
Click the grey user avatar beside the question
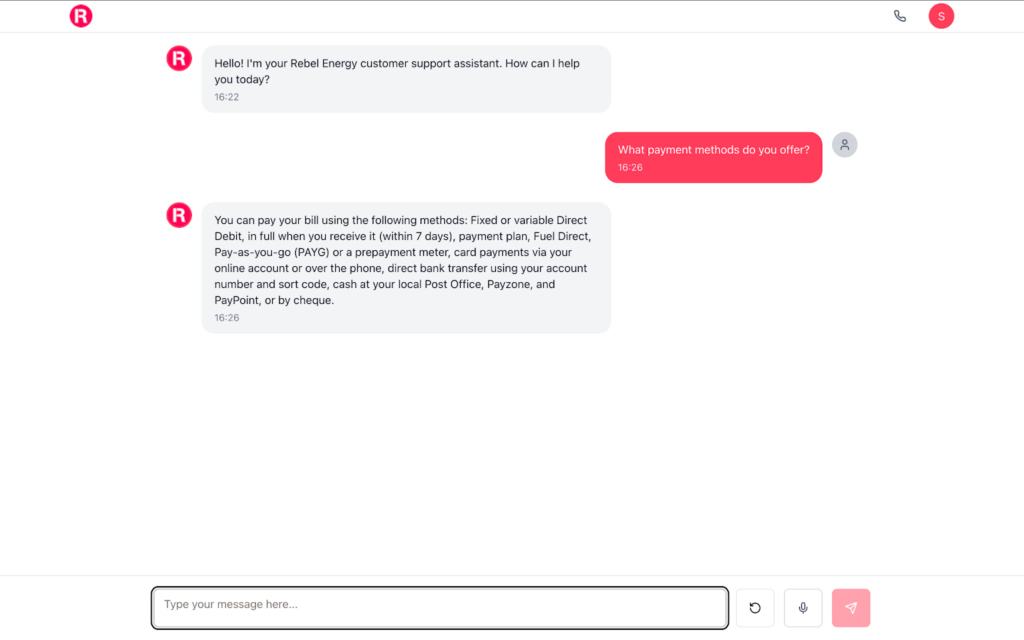(845, 145)
